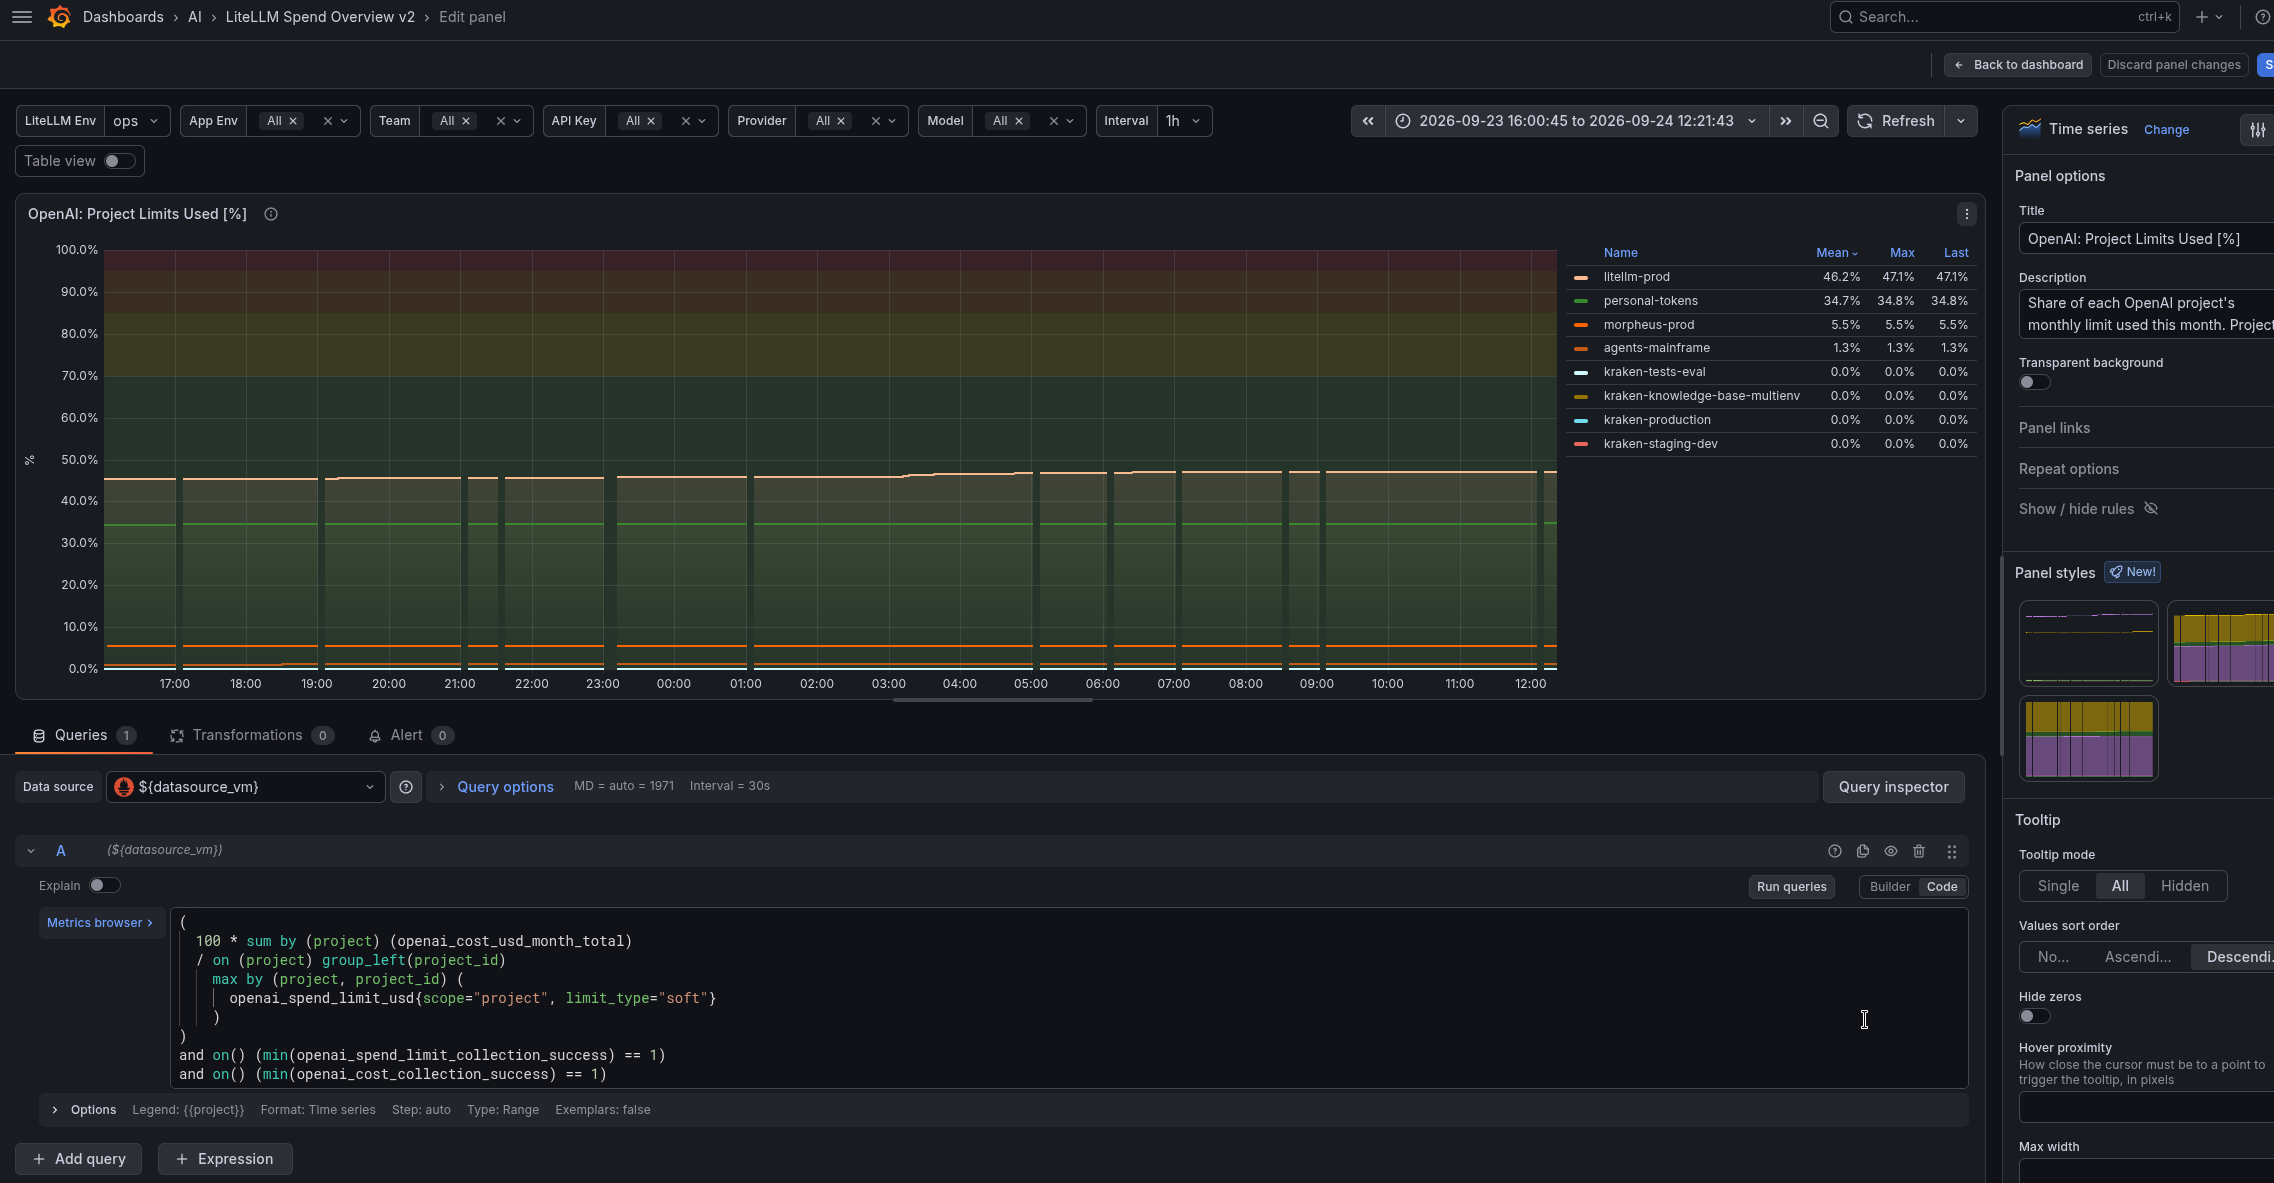The width and height of the screenshot is (2274, 1183).
Task: Click the hidden rules eye-slash icon
Action: [x=2151, y=509]
